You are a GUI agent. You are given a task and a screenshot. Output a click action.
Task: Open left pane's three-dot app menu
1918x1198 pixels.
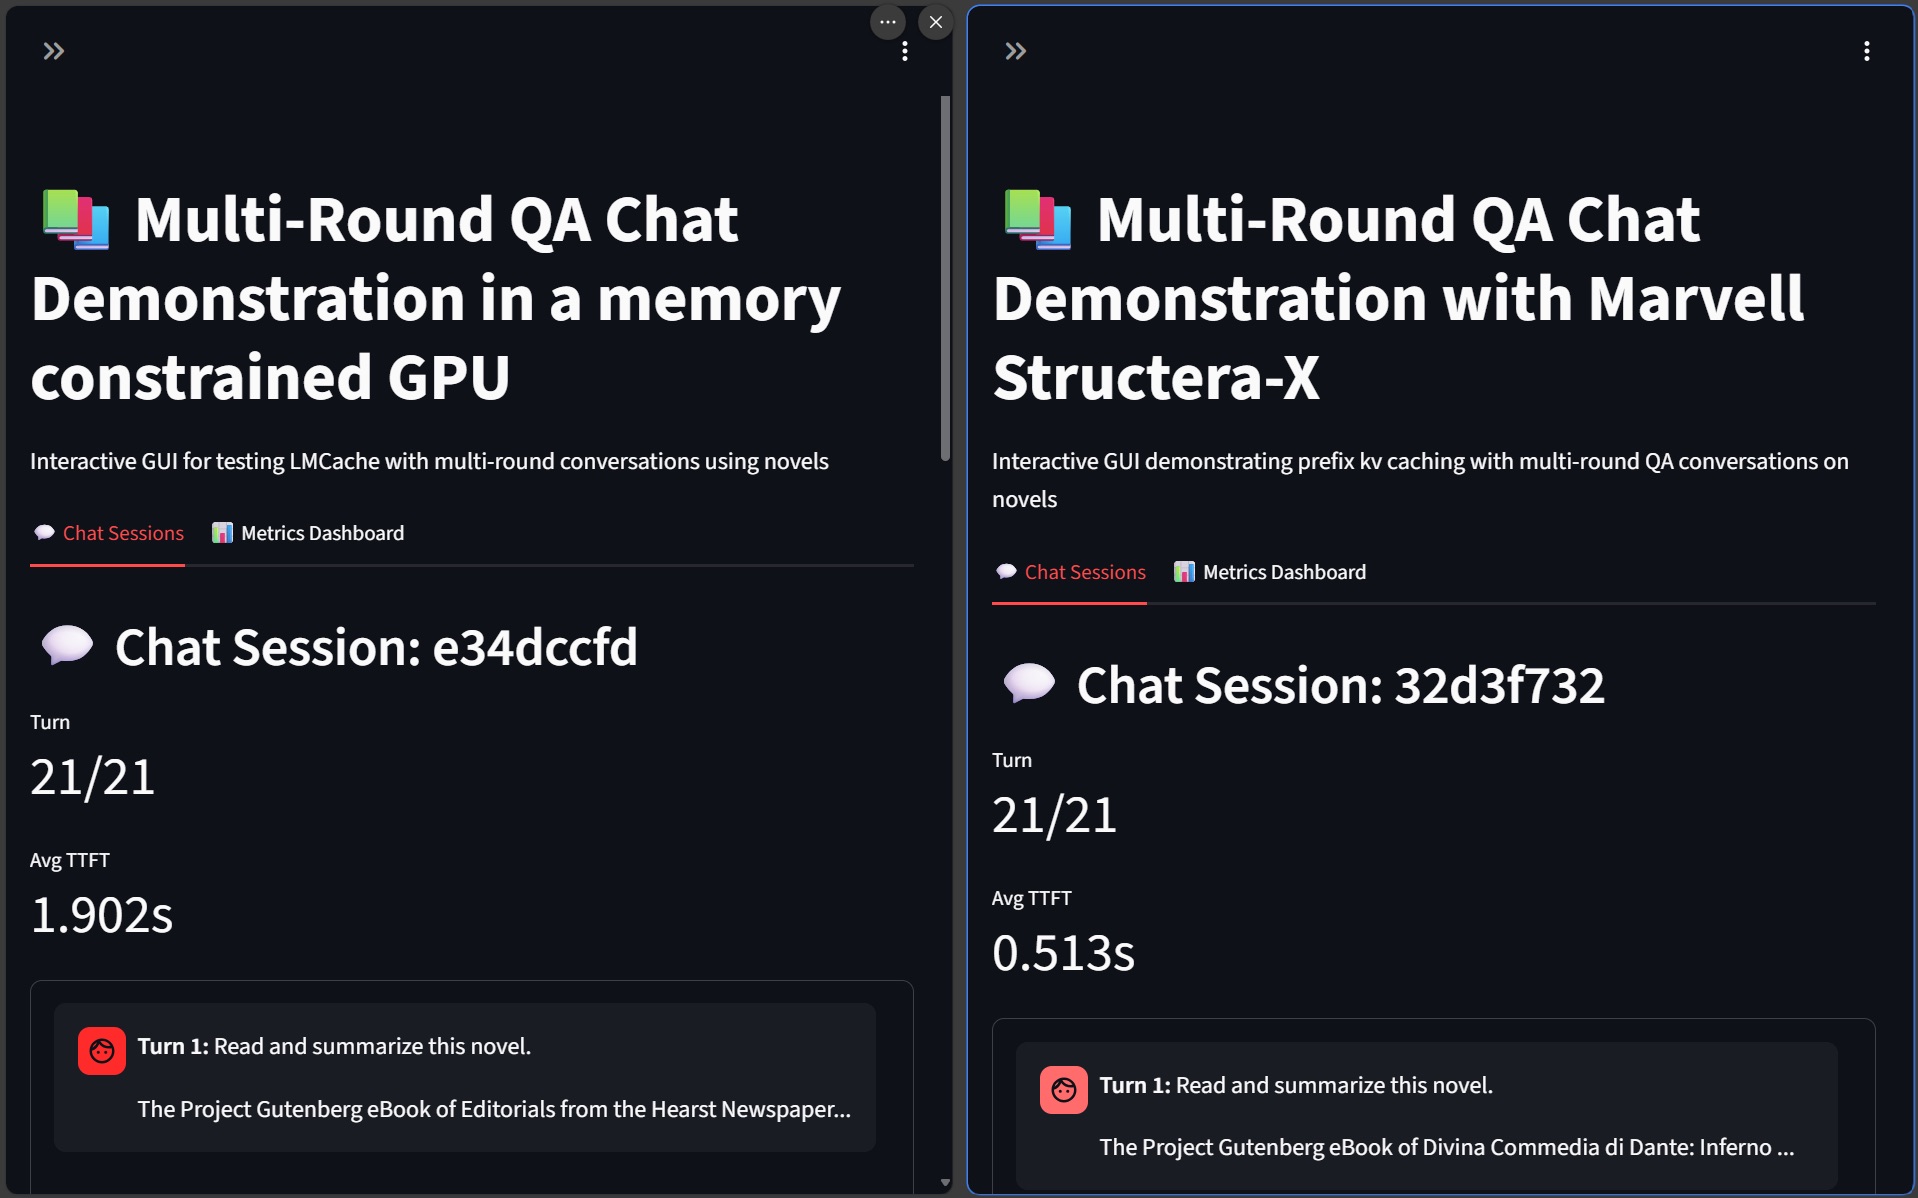[904, 51]
